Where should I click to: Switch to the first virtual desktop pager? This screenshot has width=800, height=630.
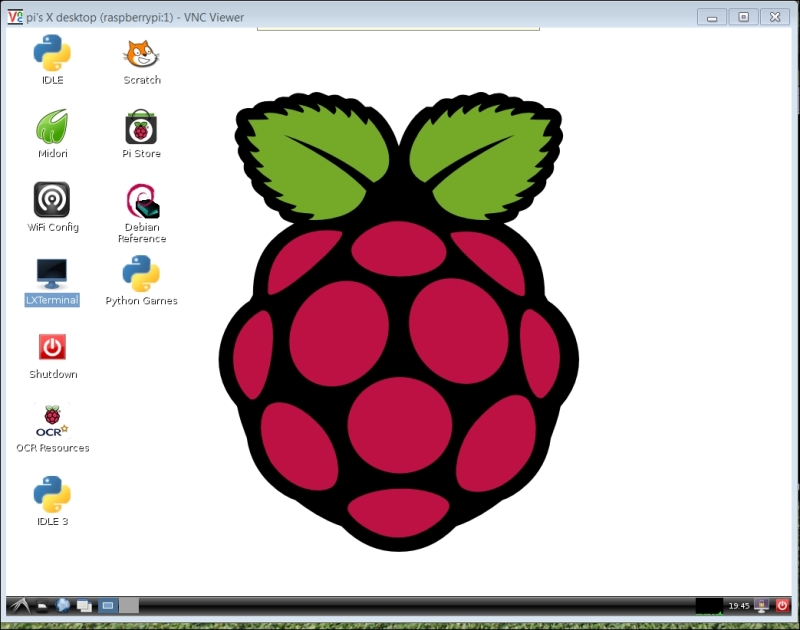(x=108, y=606)
